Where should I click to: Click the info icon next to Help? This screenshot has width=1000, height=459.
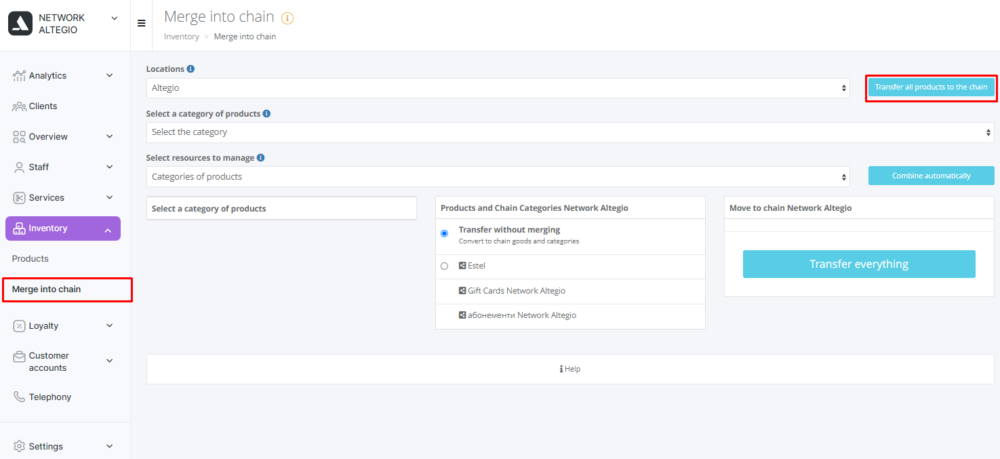pyautogui.click(x=561, y=369)
